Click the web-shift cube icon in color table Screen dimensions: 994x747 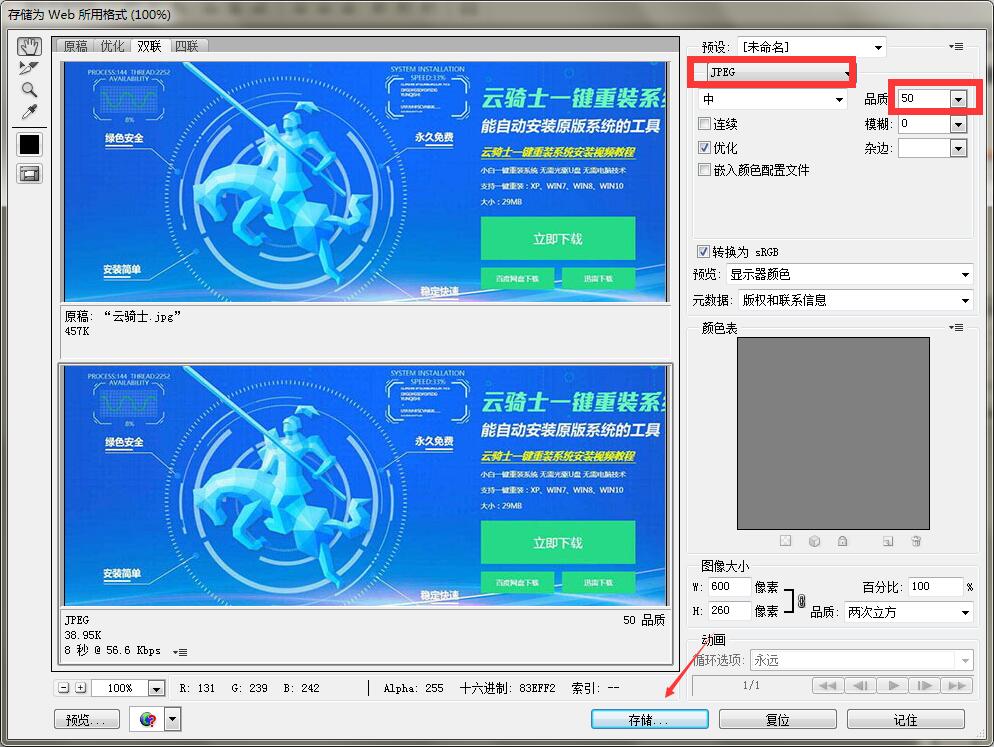[x=815, y=541]
